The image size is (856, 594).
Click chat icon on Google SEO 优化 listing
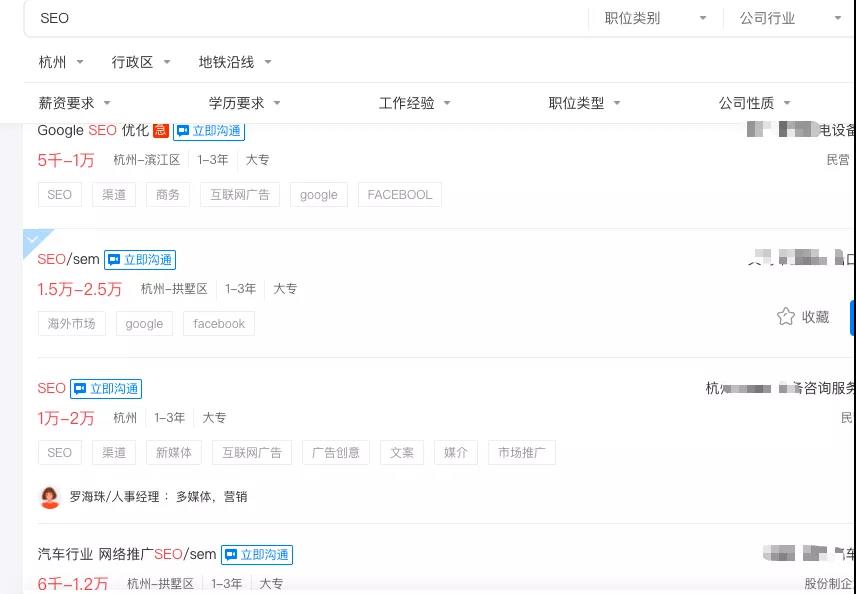183,131
